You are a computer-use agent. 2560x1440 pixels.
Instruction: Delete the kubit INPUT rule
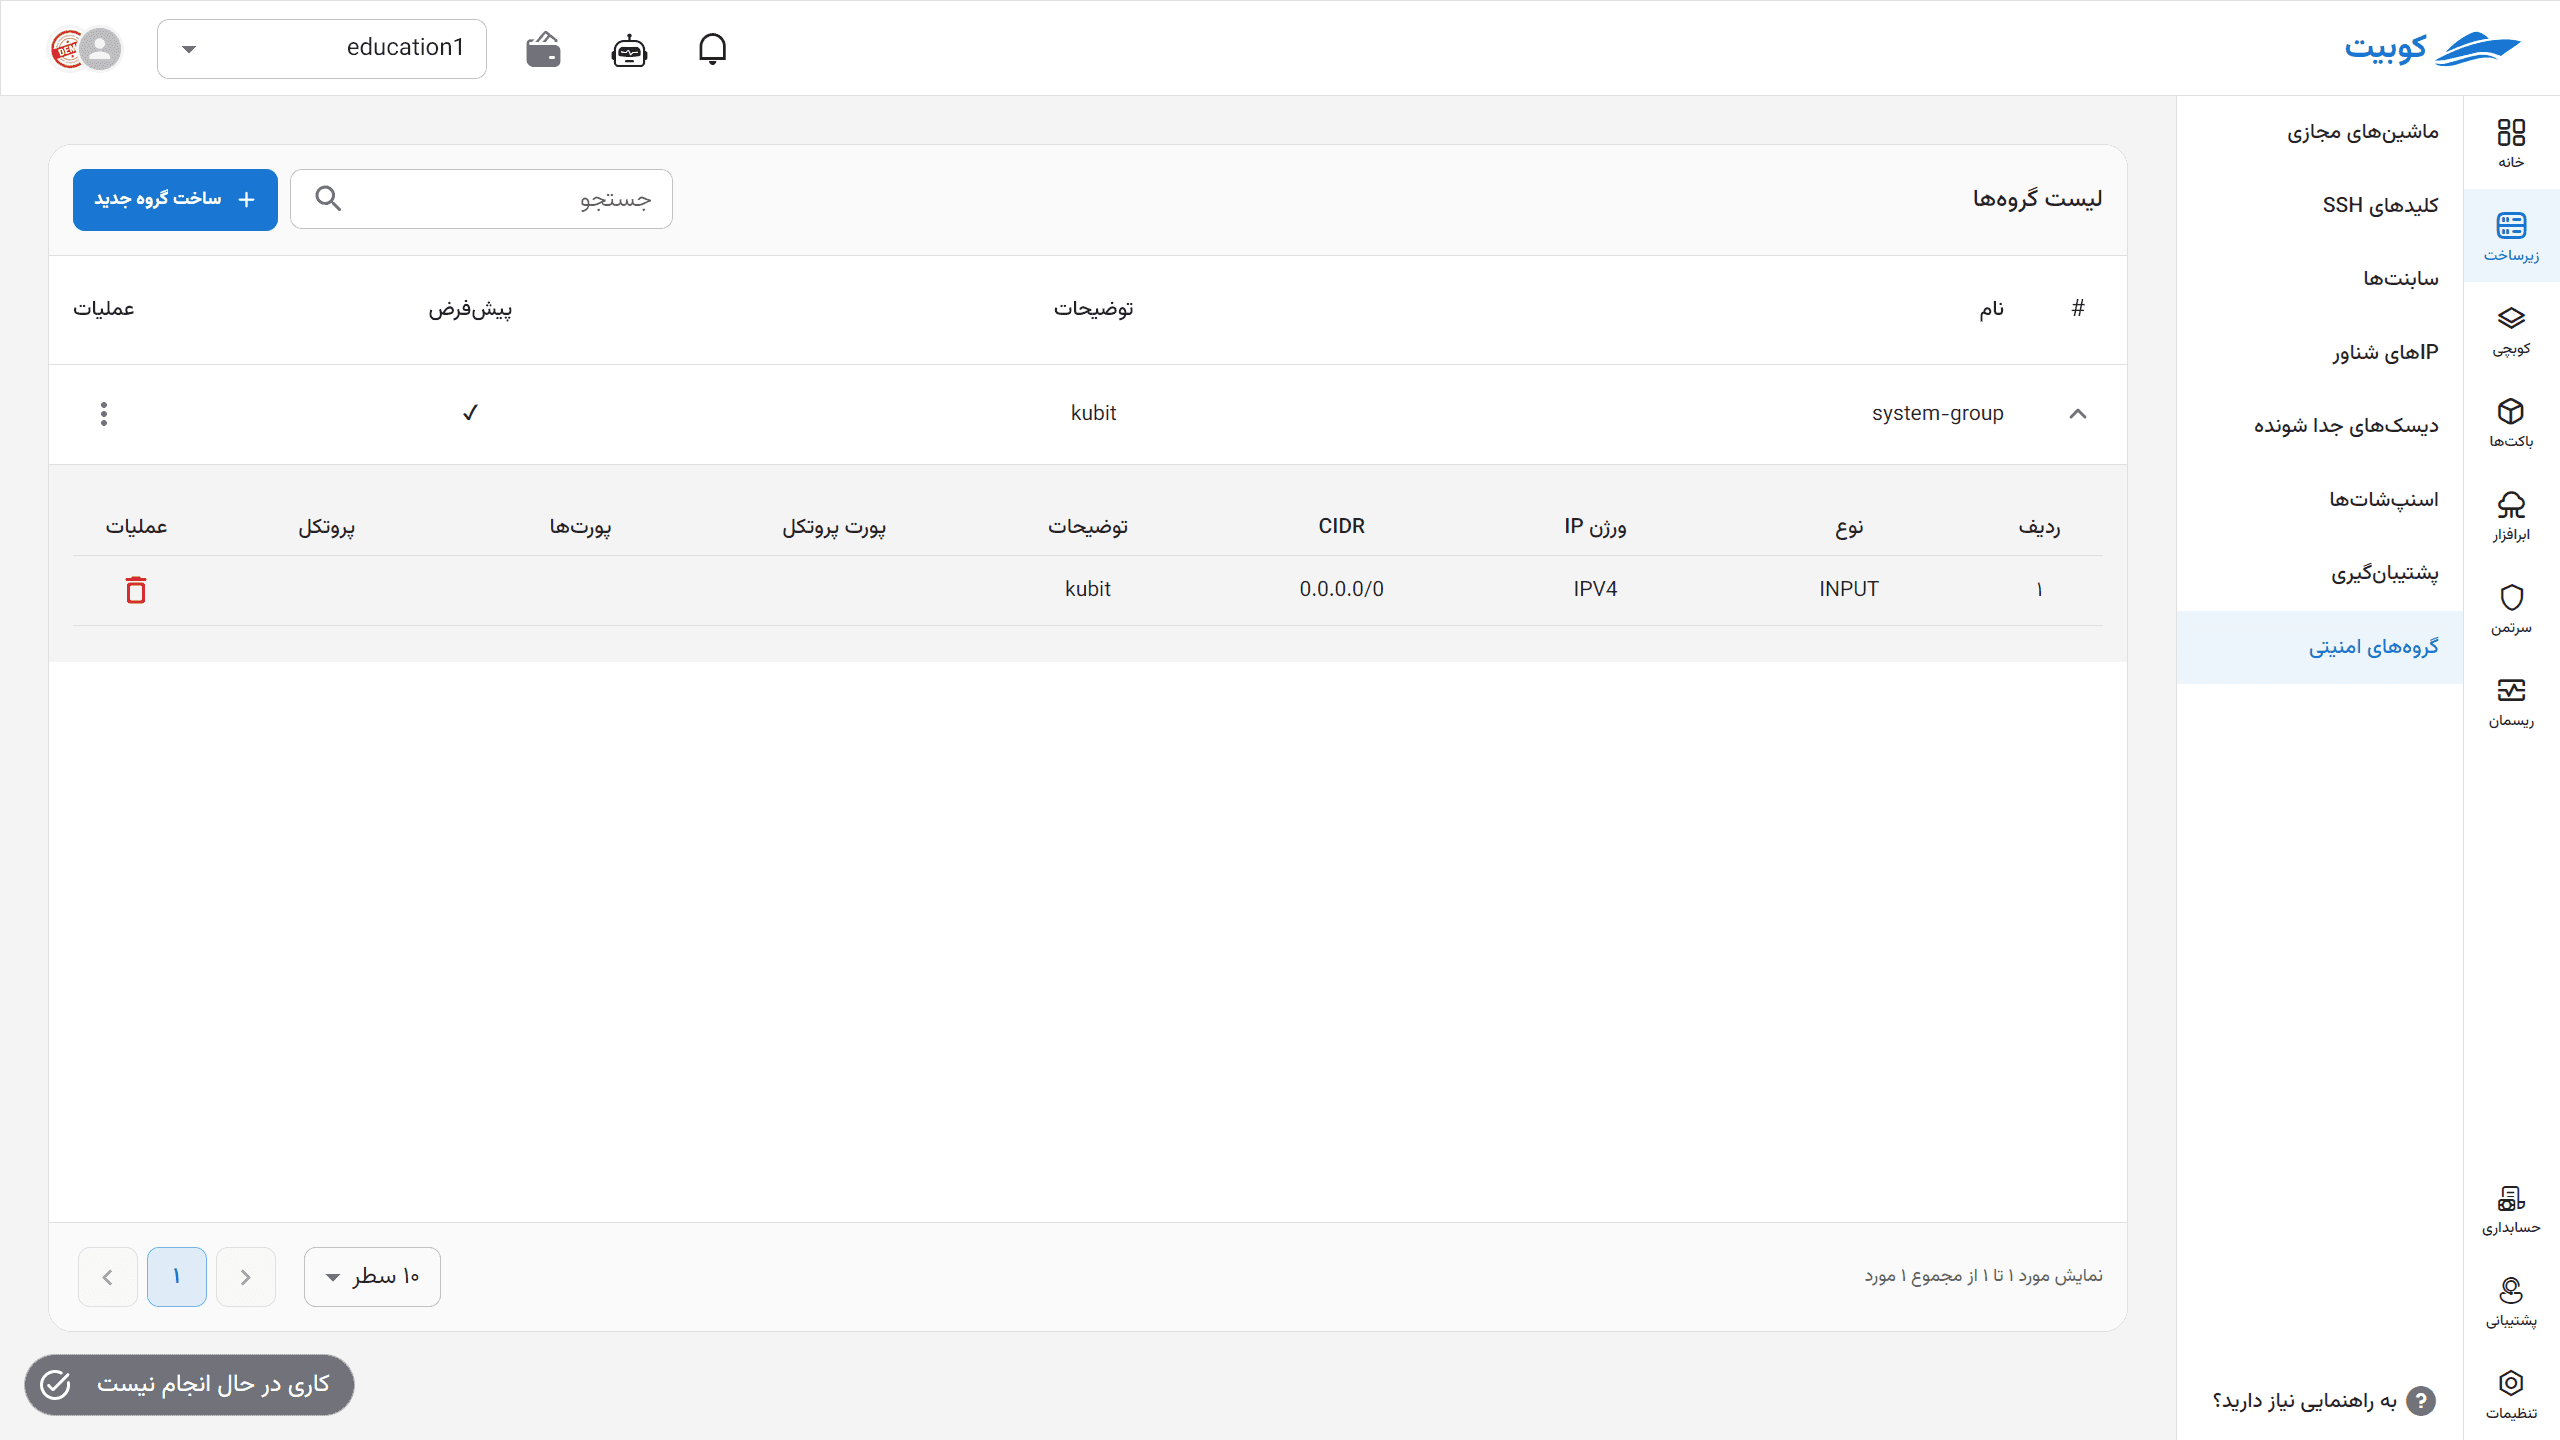(136, 590)
